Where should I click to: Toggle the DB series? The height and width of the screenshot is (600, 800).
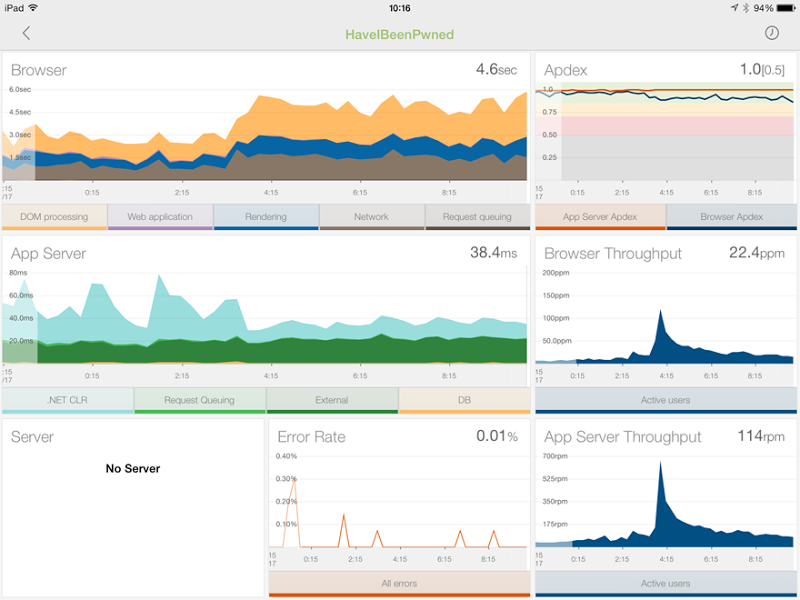pyautogui.click(x=464, y=401)
